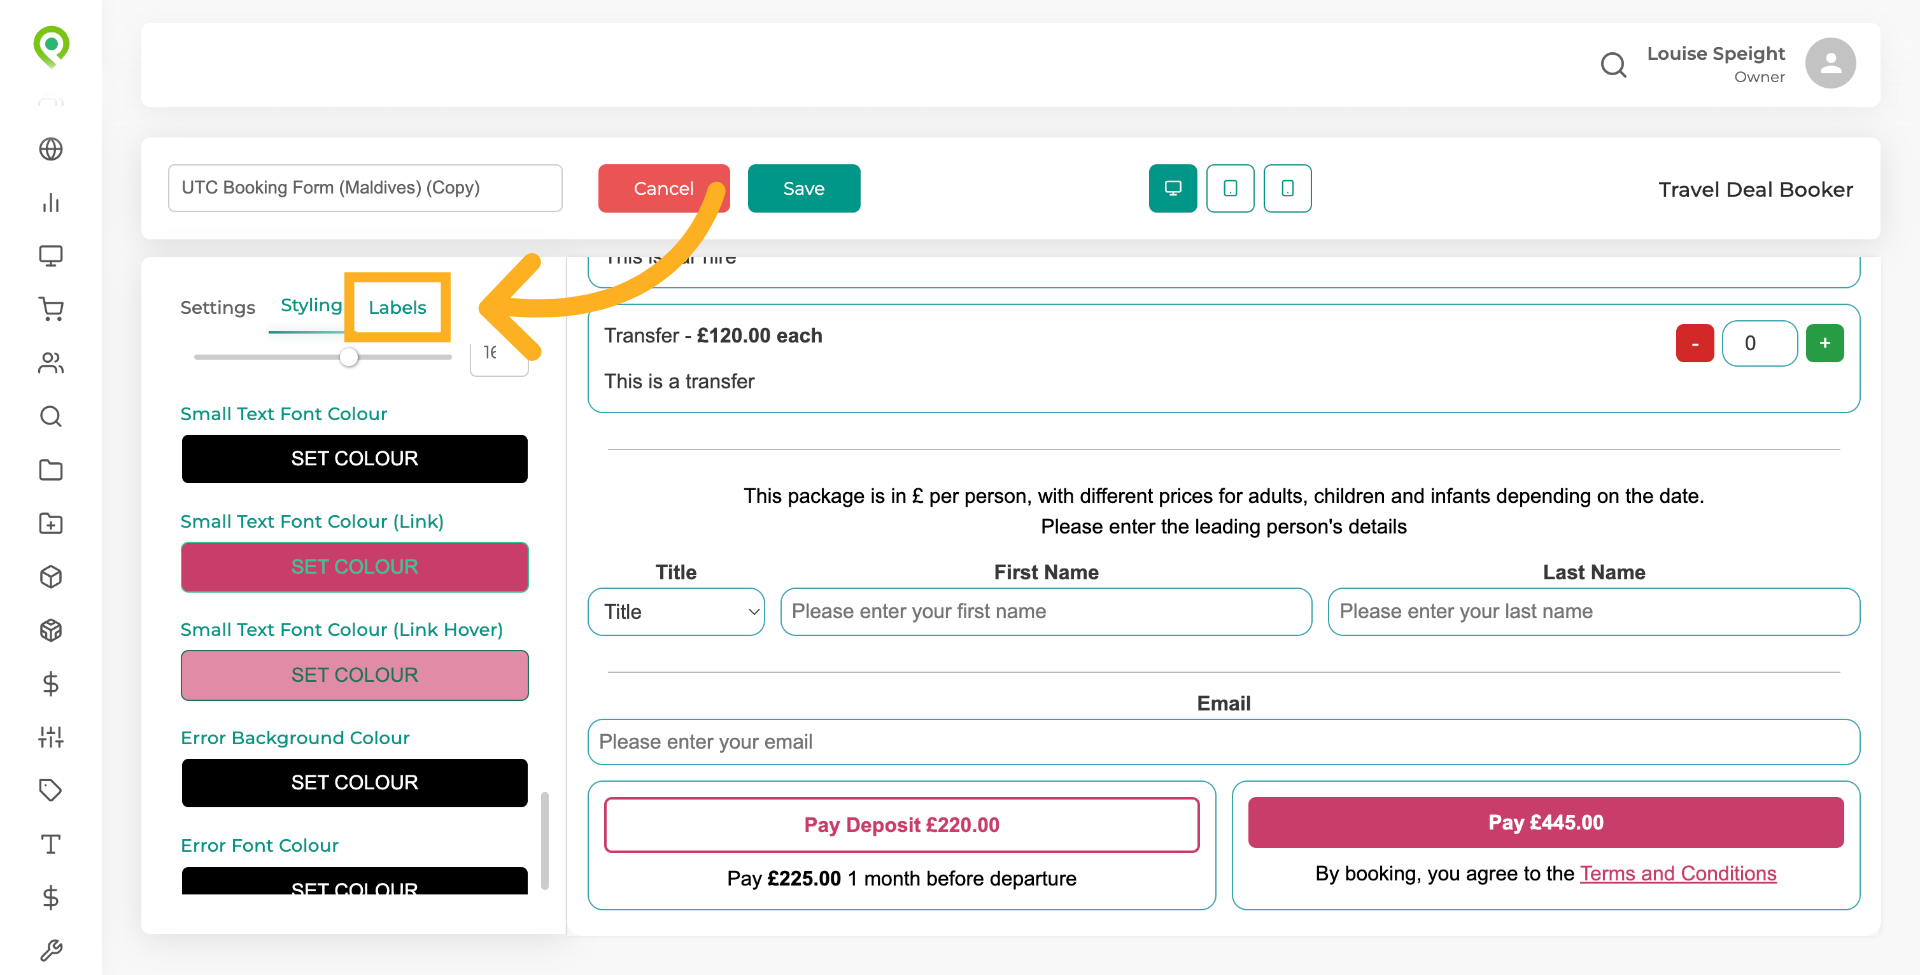Screen dimensions: 1920x975
Task: Switch to mobile preview mode
Action: point(1287,188)
